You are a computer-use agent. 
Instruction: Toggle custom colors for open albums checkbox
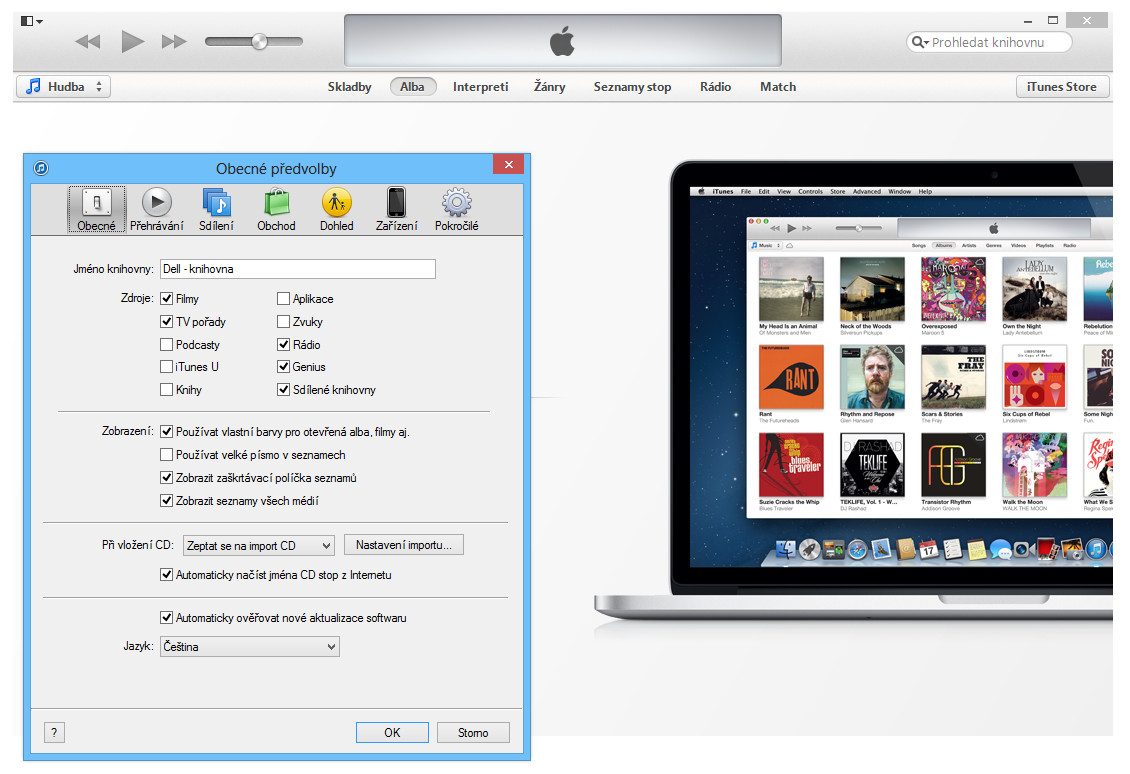pyautogui.click(x=166, y=432)
